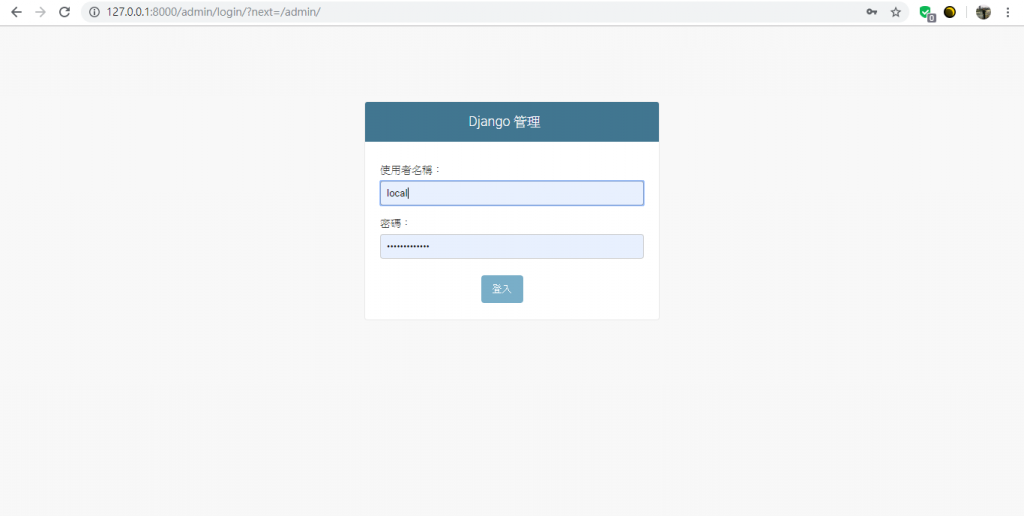
Task: Click the Django 管理 header title
Action: (504, 121)
